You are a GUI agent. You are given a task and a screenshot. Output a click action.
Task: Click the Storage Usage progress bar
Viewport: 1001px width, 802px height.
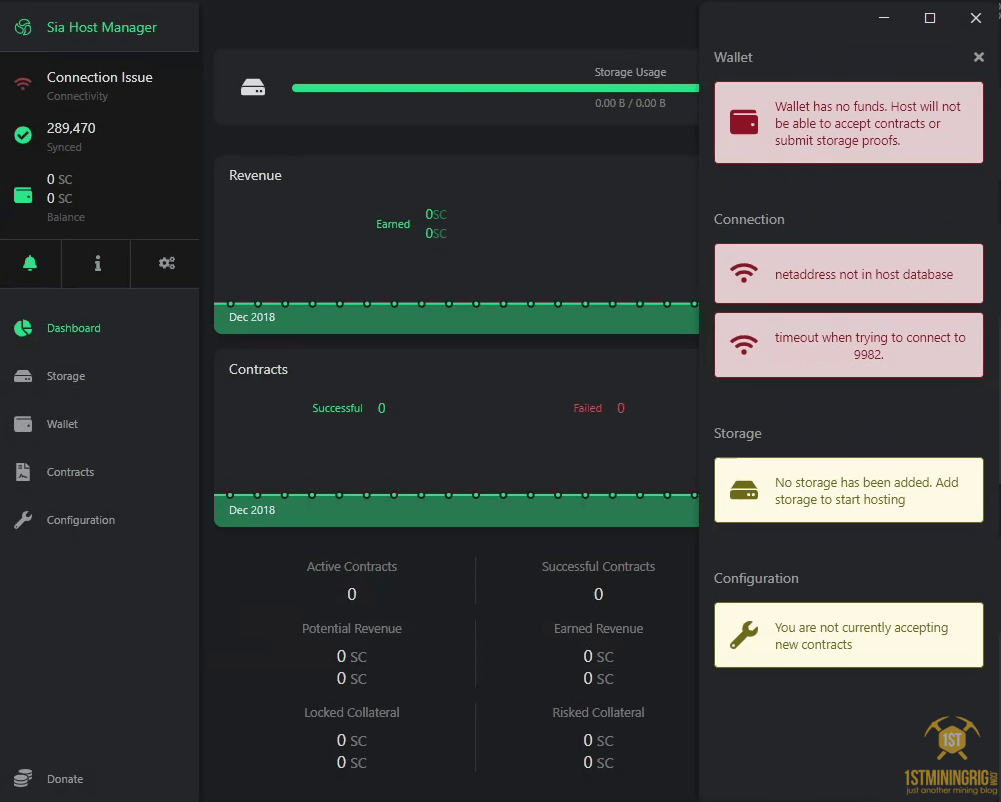click(x=495, y=88)
